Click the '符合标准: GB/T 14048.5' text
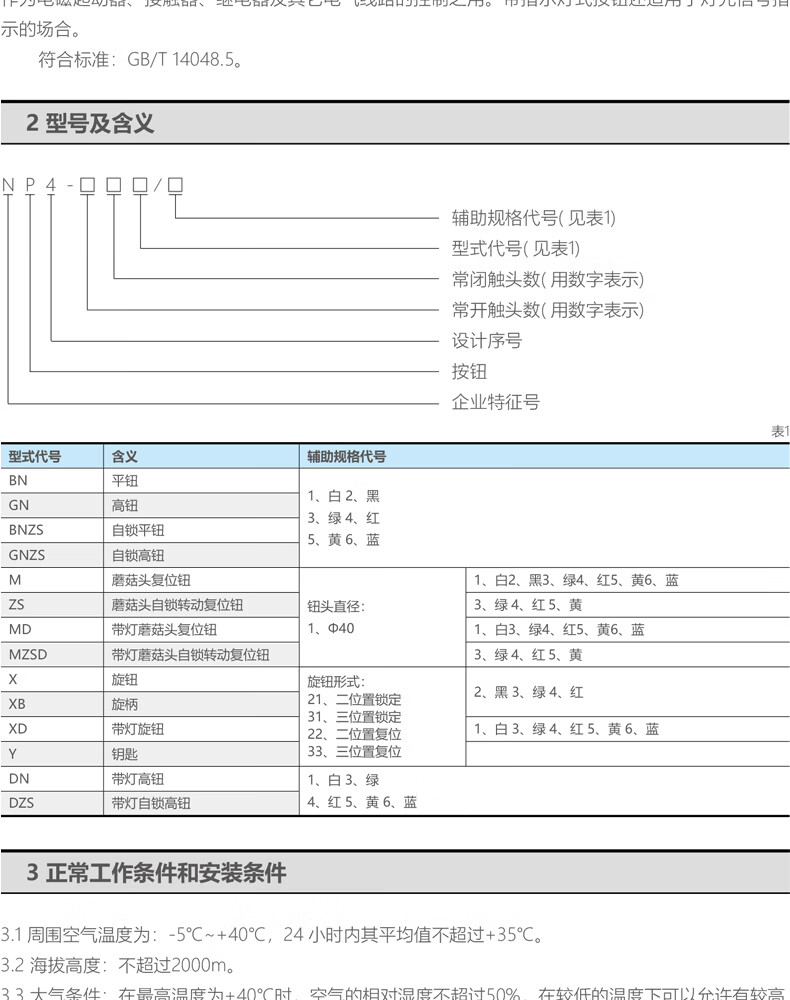The width and height of the screenshot is (790, 1000). tap(140, 60)
